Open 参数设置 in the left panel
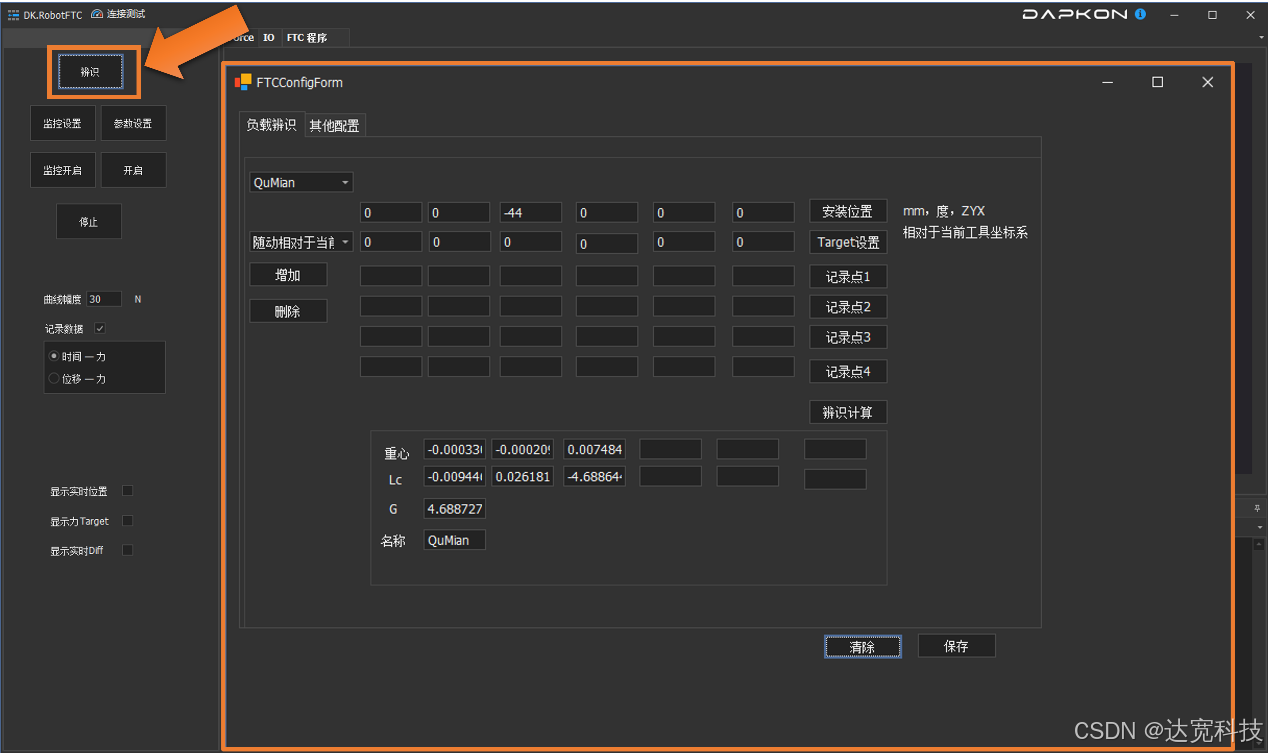 [133, 123]
